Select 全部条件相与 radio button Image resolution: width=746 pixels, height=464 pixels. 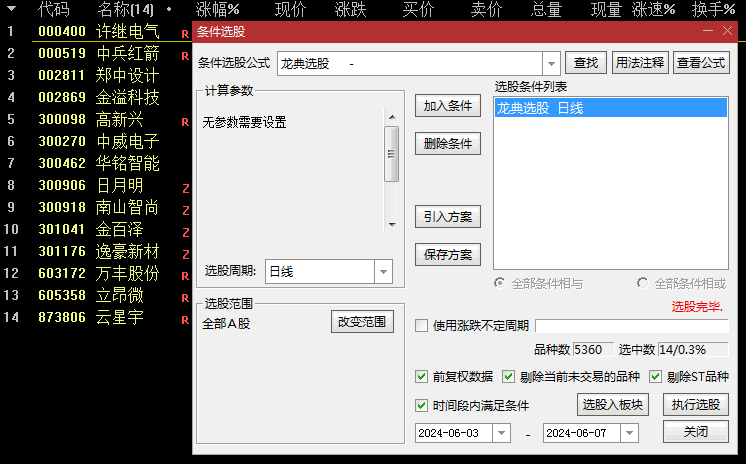point(499,283)
